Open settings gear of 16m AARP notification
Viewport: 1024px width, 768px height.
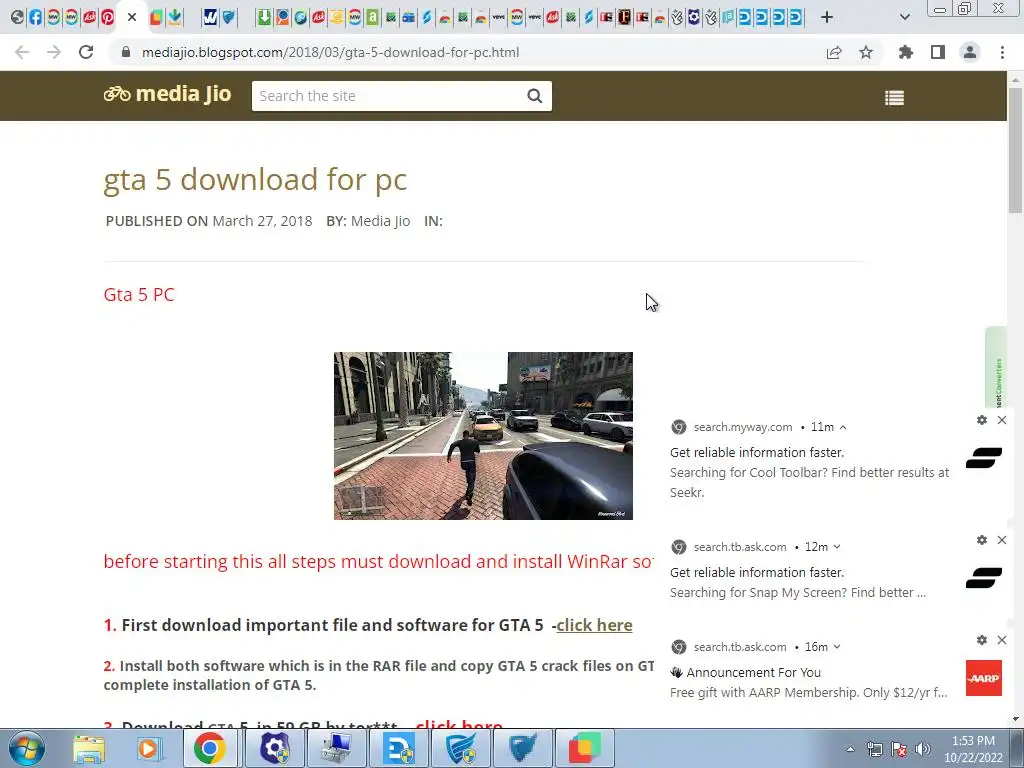[982, 640]
